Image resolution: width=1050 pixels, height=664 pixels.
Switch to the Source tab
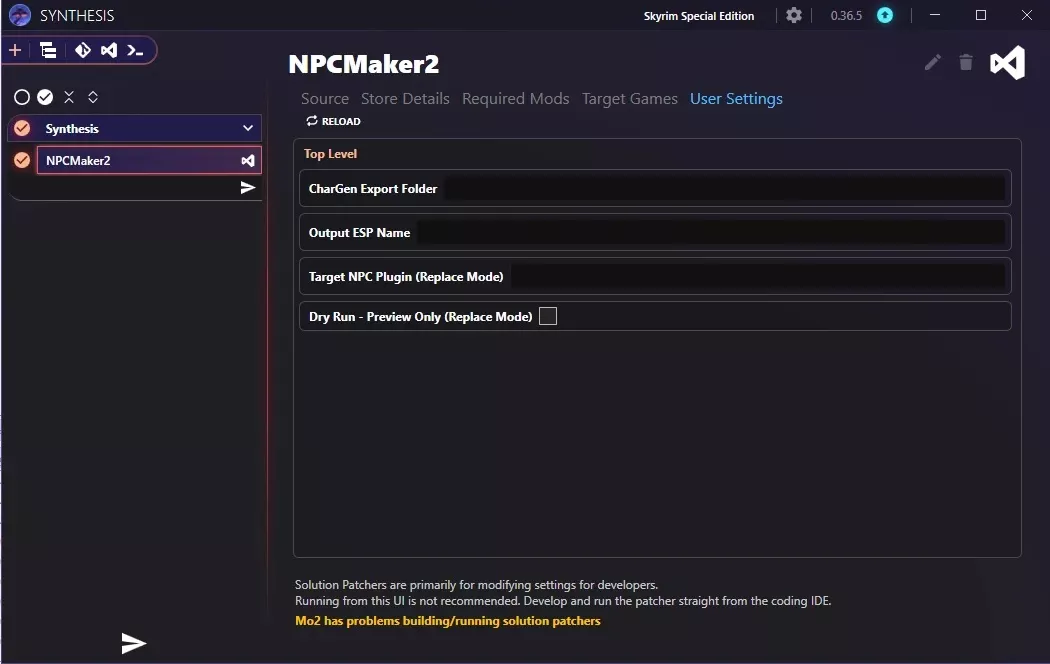325,98
